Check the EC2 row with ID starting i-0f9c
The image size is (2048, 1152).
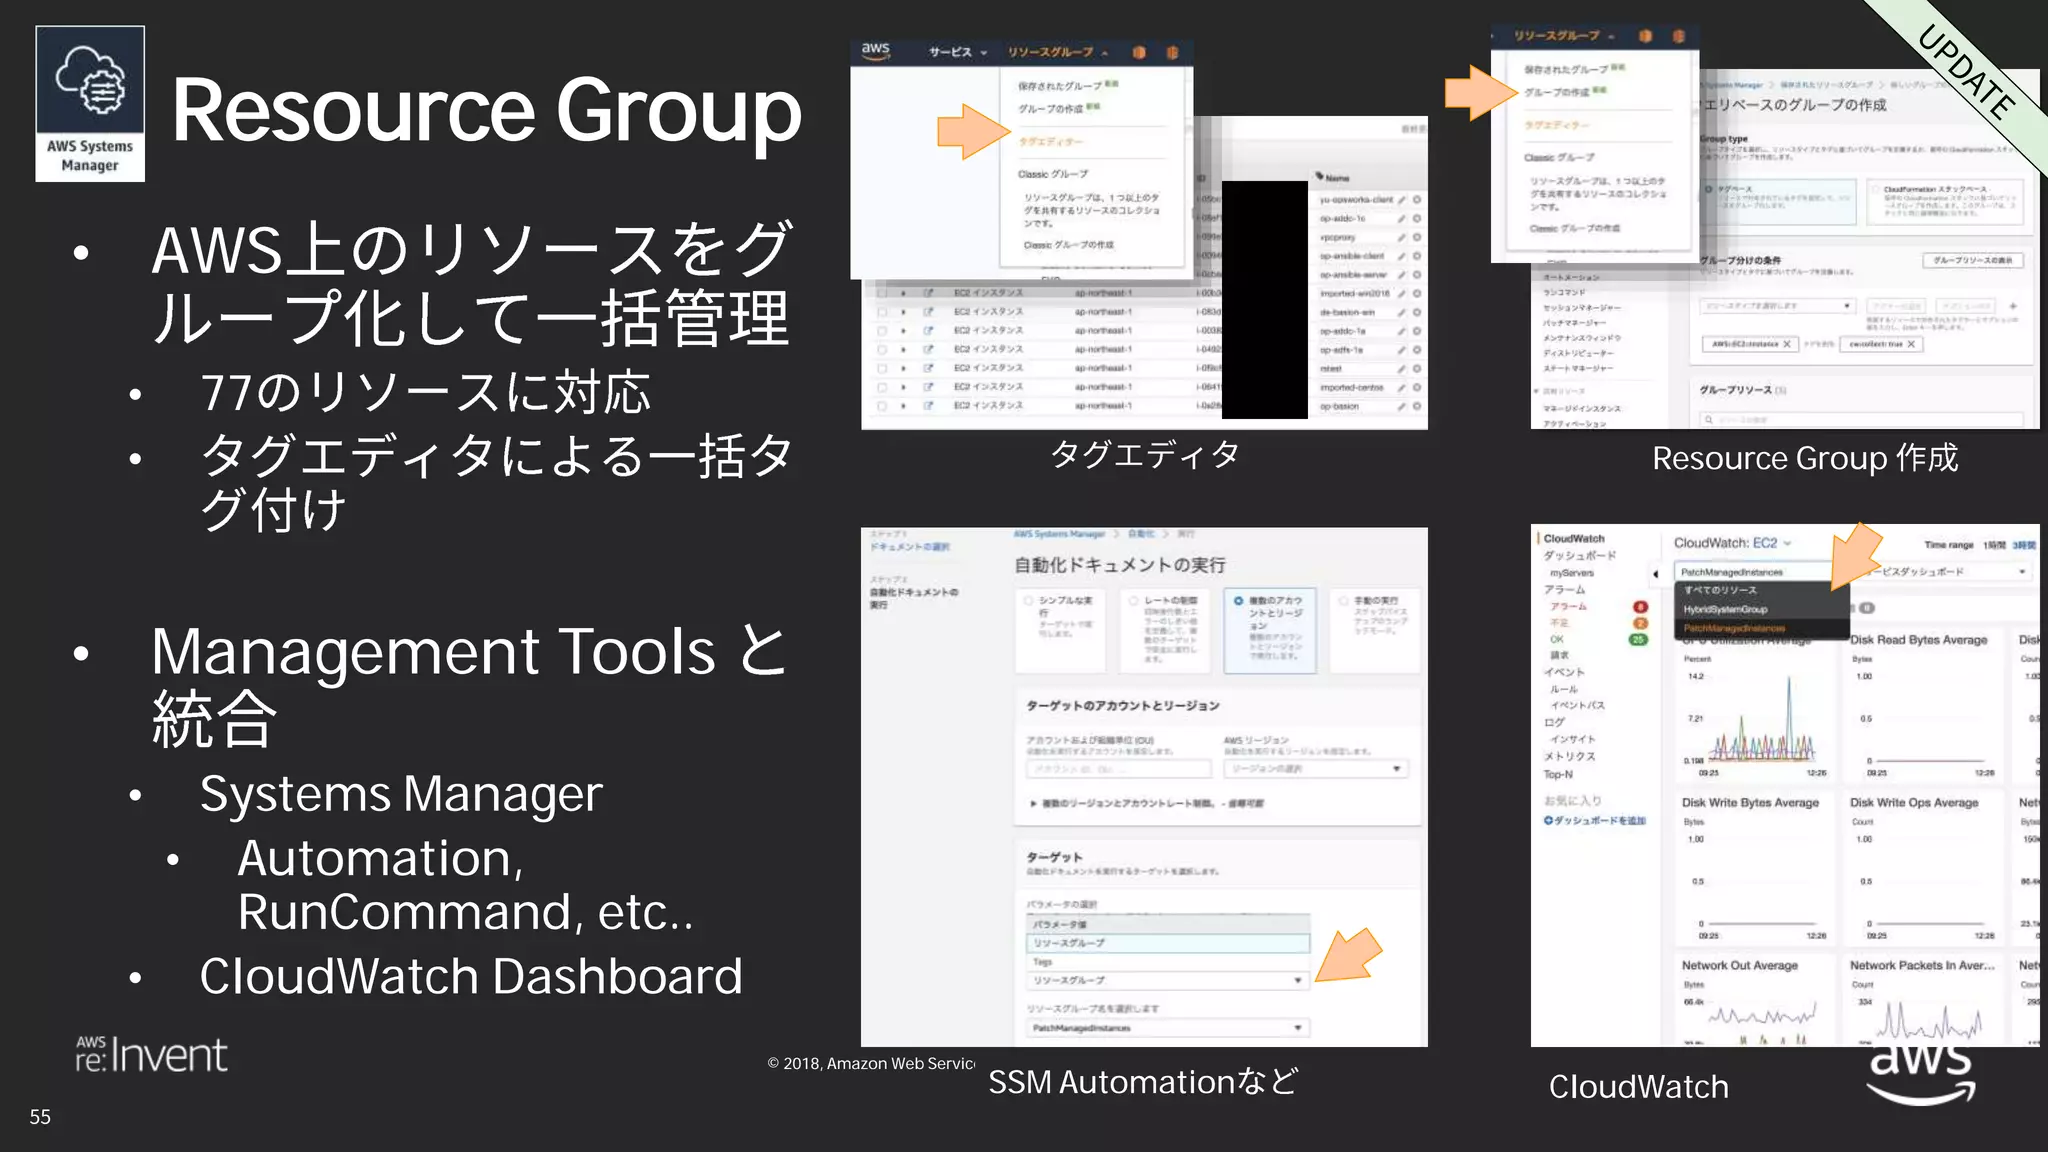pos(882,368)
